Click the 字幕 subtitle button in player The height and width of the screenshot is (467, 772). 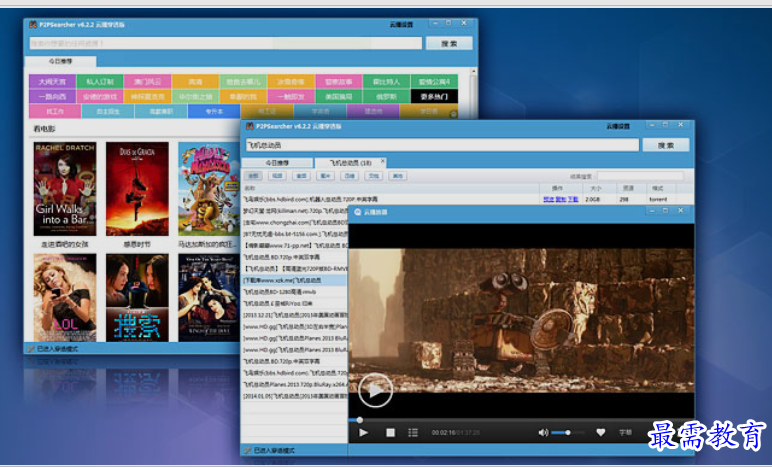coord(626,432)
